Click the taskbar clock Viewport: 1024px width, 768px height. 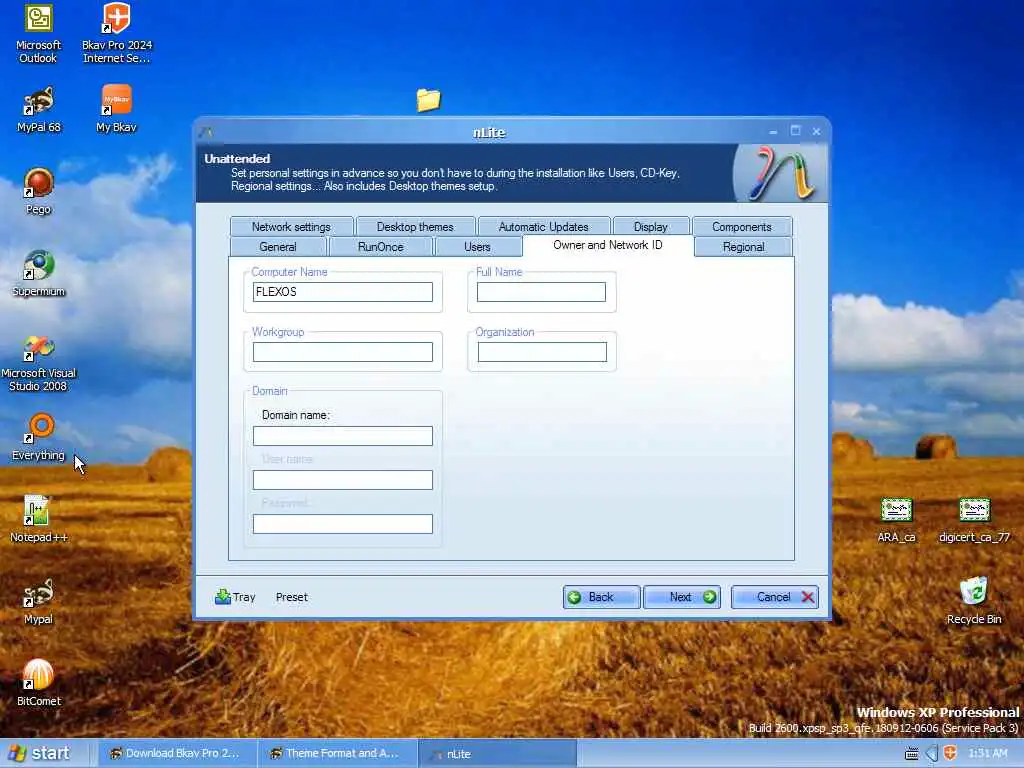point(988,753)
